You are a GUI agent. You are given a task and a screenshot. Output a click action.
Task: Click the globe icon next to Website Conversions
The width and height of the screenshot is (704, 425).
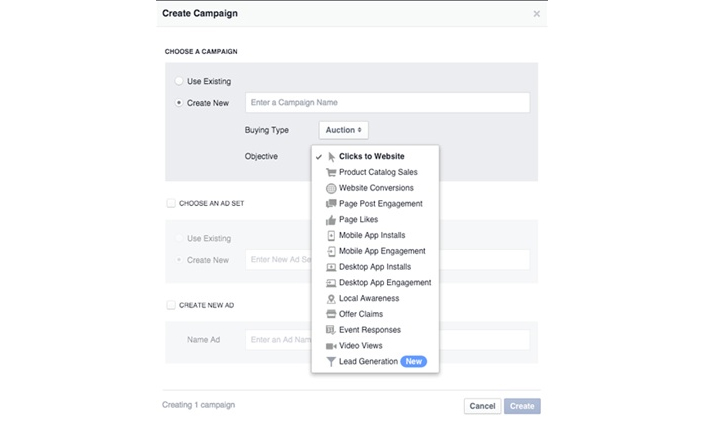coord(331,188)
